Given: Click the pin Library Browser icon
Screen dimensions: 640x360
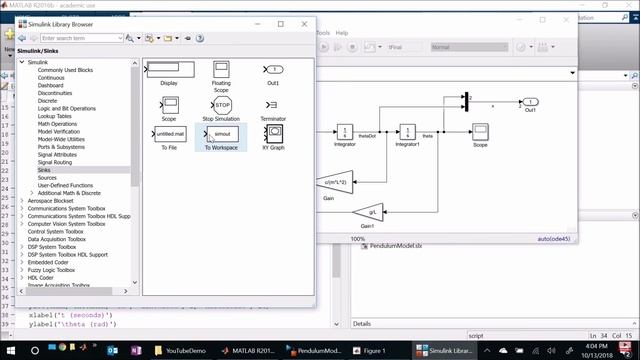Looking at the screenshot, I should coord(188,38).
